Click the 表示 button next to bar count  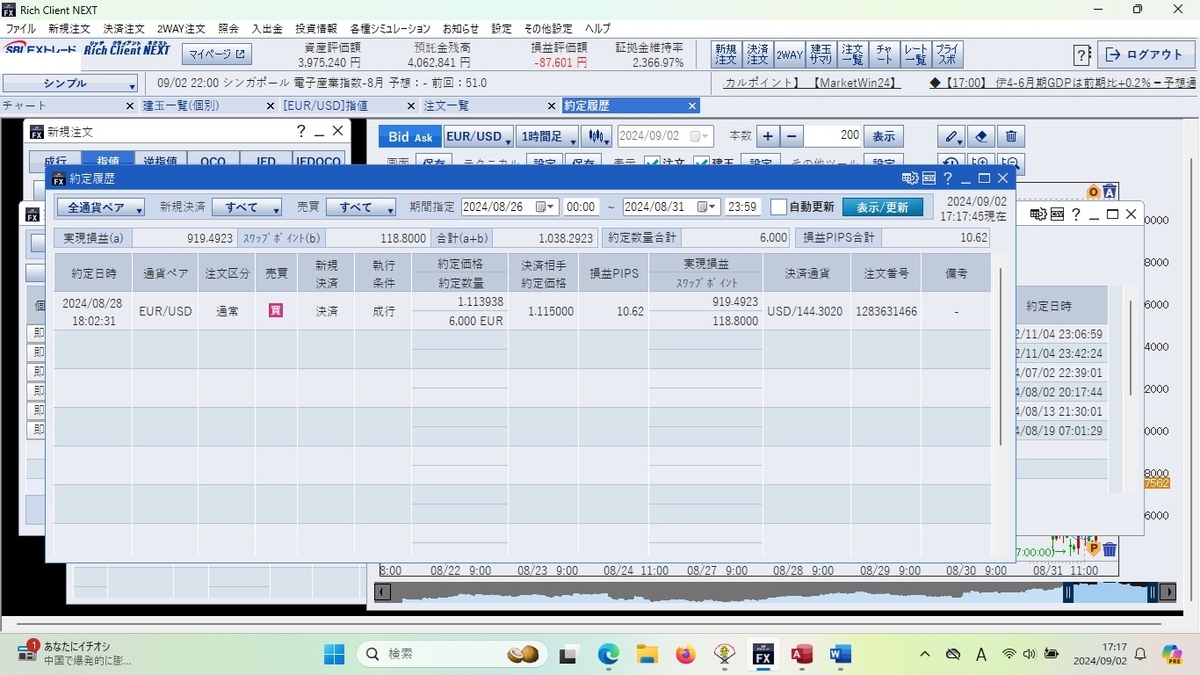pos(883,137)
